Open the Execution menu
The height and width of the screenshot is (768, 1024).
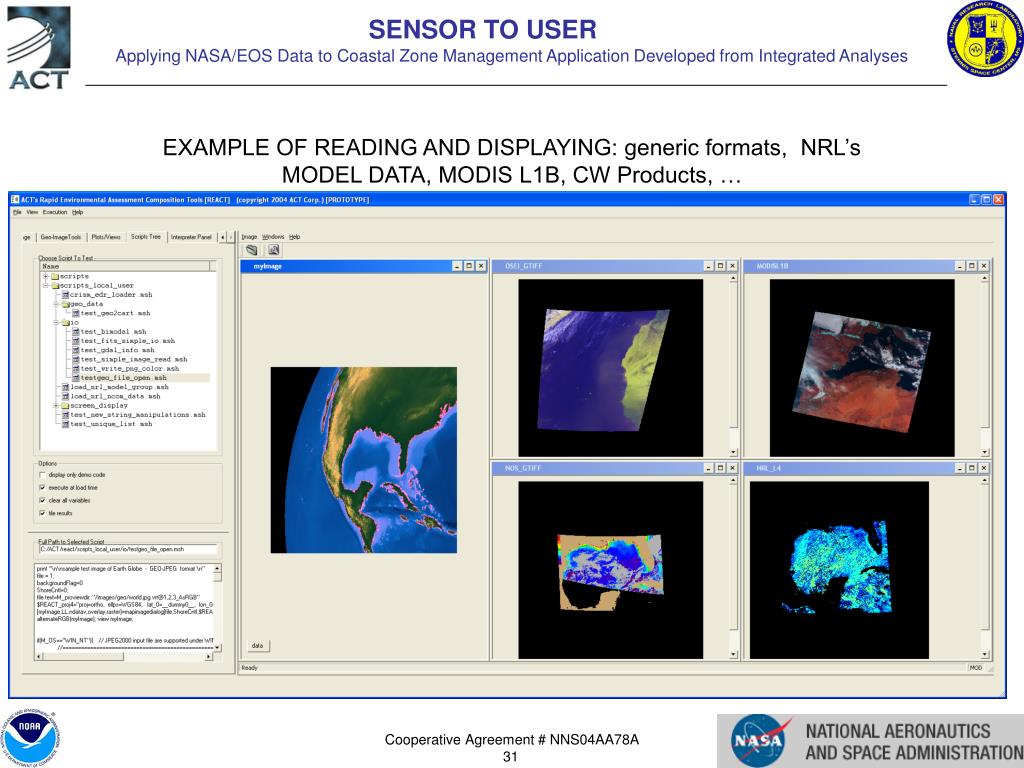click(x=55, y=212)
